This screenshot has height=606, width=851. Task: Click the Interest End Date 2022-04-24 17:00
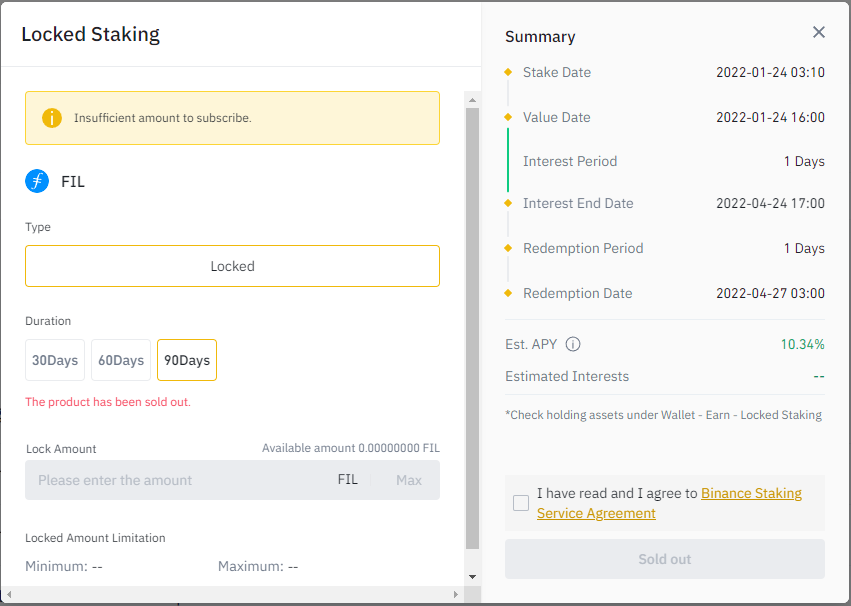770,203
